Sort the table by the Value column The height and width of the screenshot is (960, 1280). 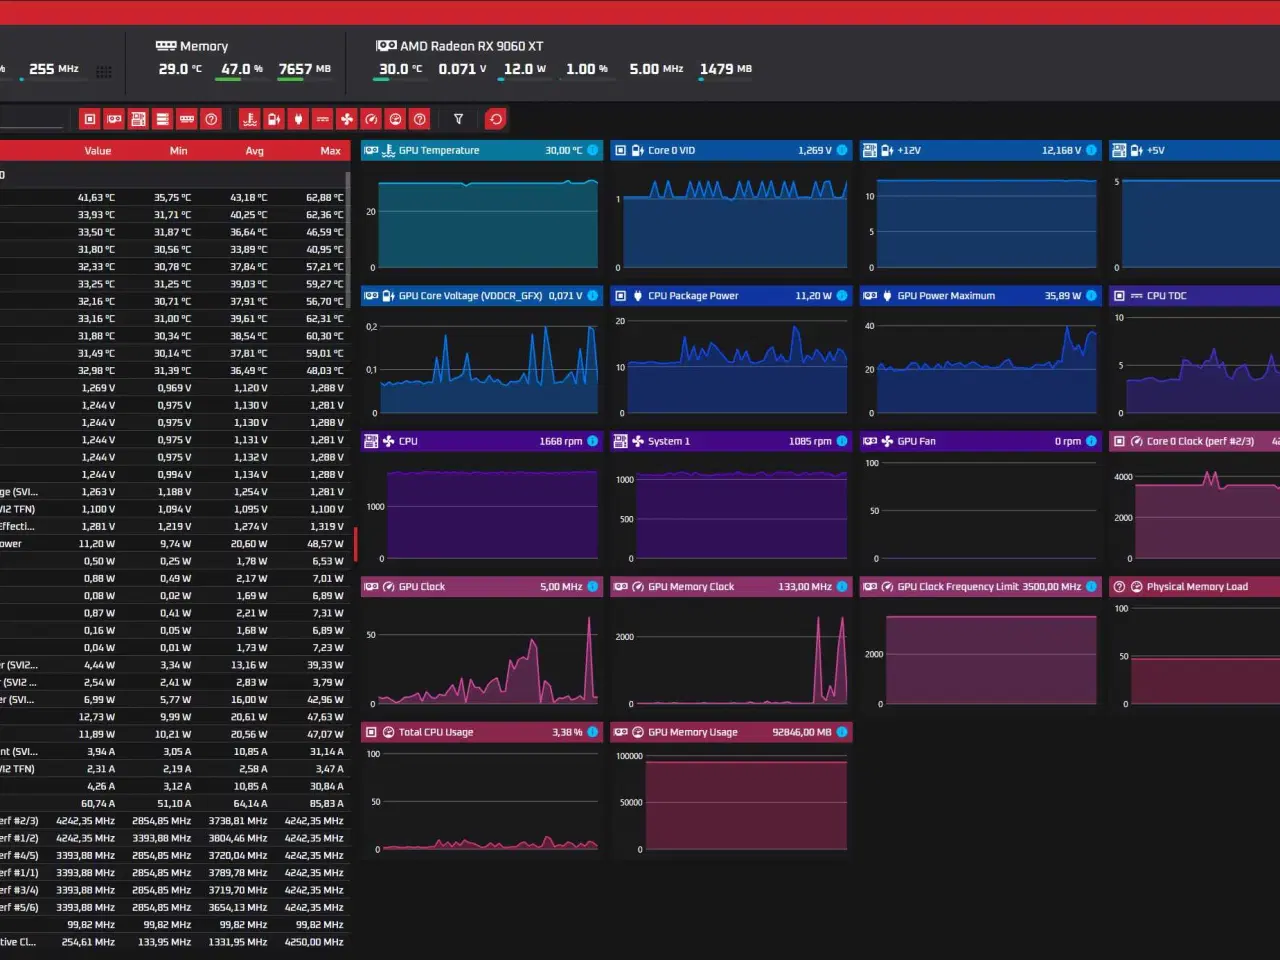pyautogui.click(x=98, y=151)
